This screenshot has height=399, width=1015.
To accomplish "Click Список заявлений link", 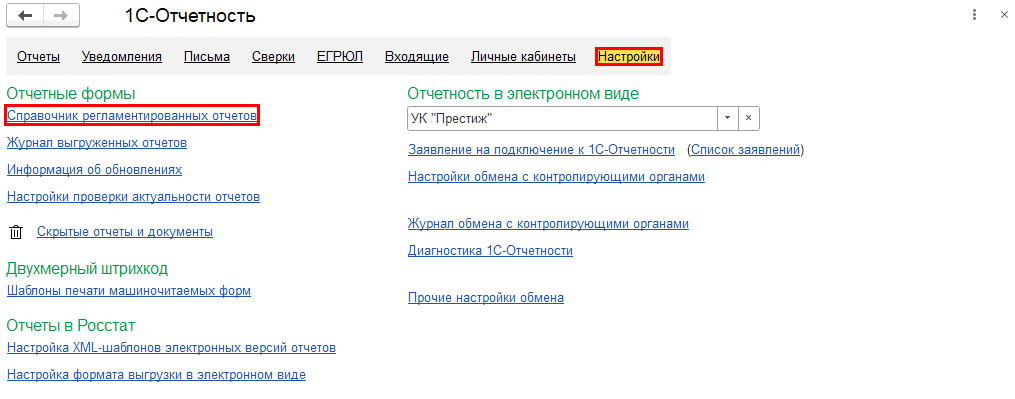I will pyautogui.click(x=745, y=150).
